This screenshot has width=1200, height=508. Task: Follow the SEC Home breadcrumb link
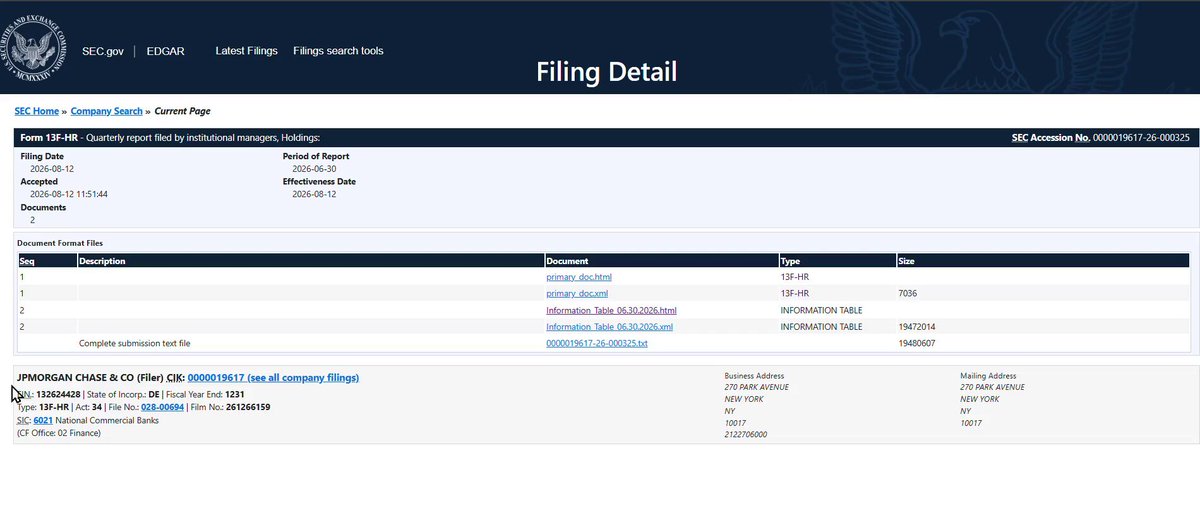(x=37, y=111)
